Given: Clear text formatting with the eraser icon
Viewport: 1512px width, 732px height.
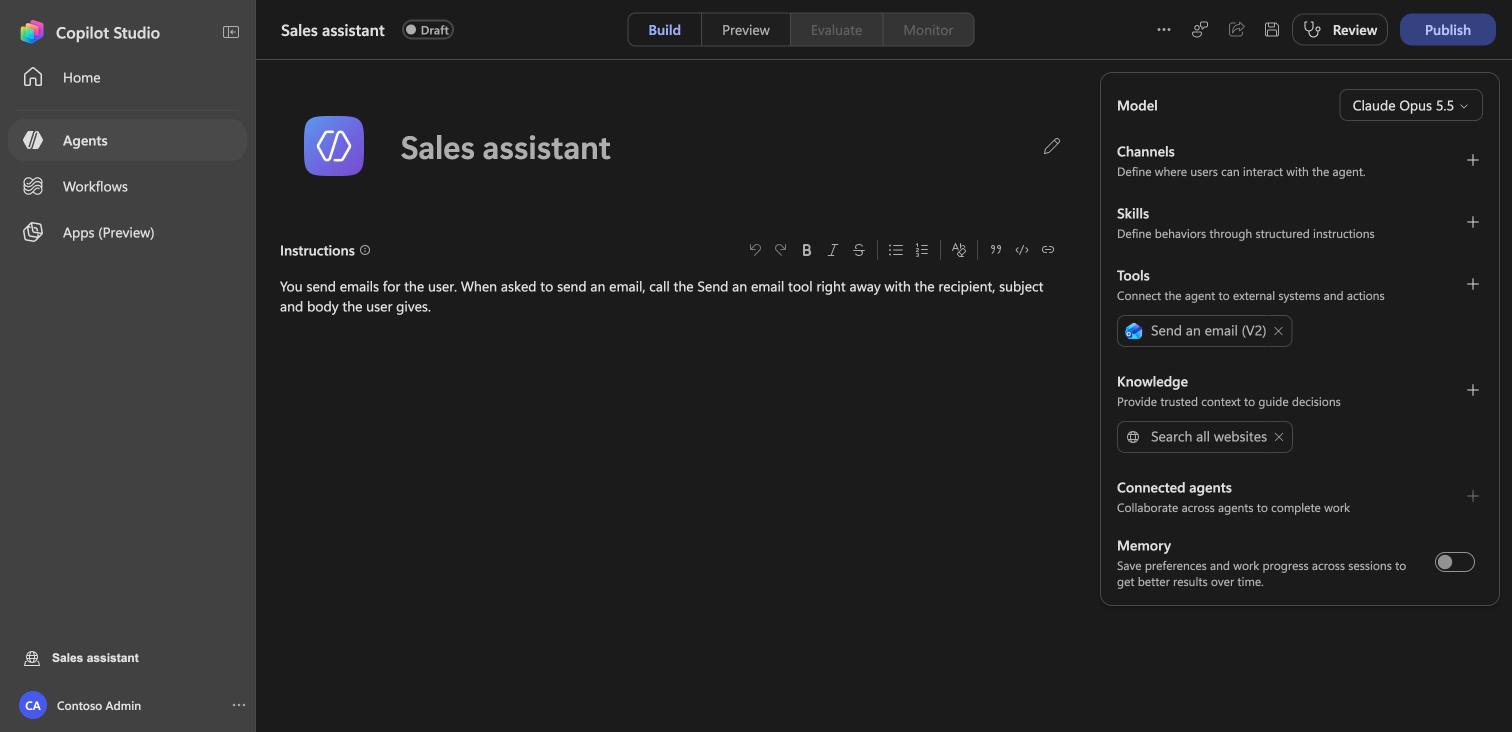Looking at the screenshot, I should pyautogui.click(x=959, y=250).
